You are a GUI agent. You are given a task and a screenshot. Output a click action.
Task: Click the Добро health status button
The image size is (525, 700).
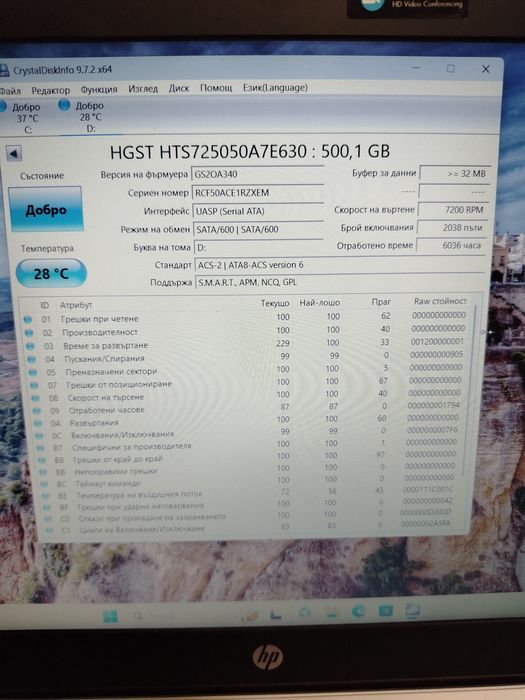[46, 209]
